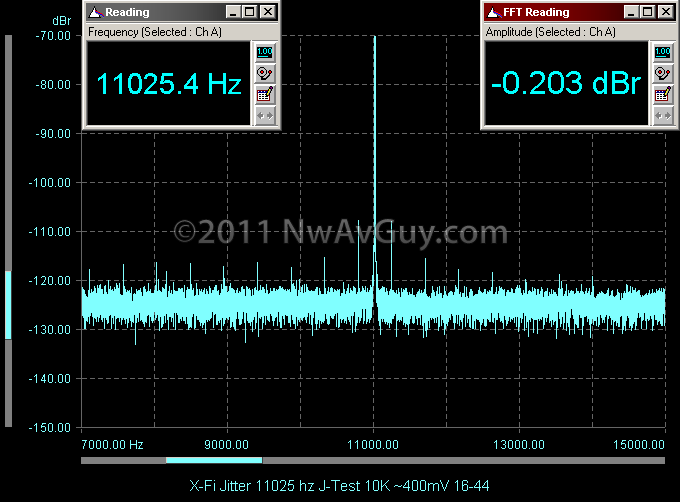Click the Reading window title bar
This screenshot has width=680, height=502.
[x=182, y=12]
